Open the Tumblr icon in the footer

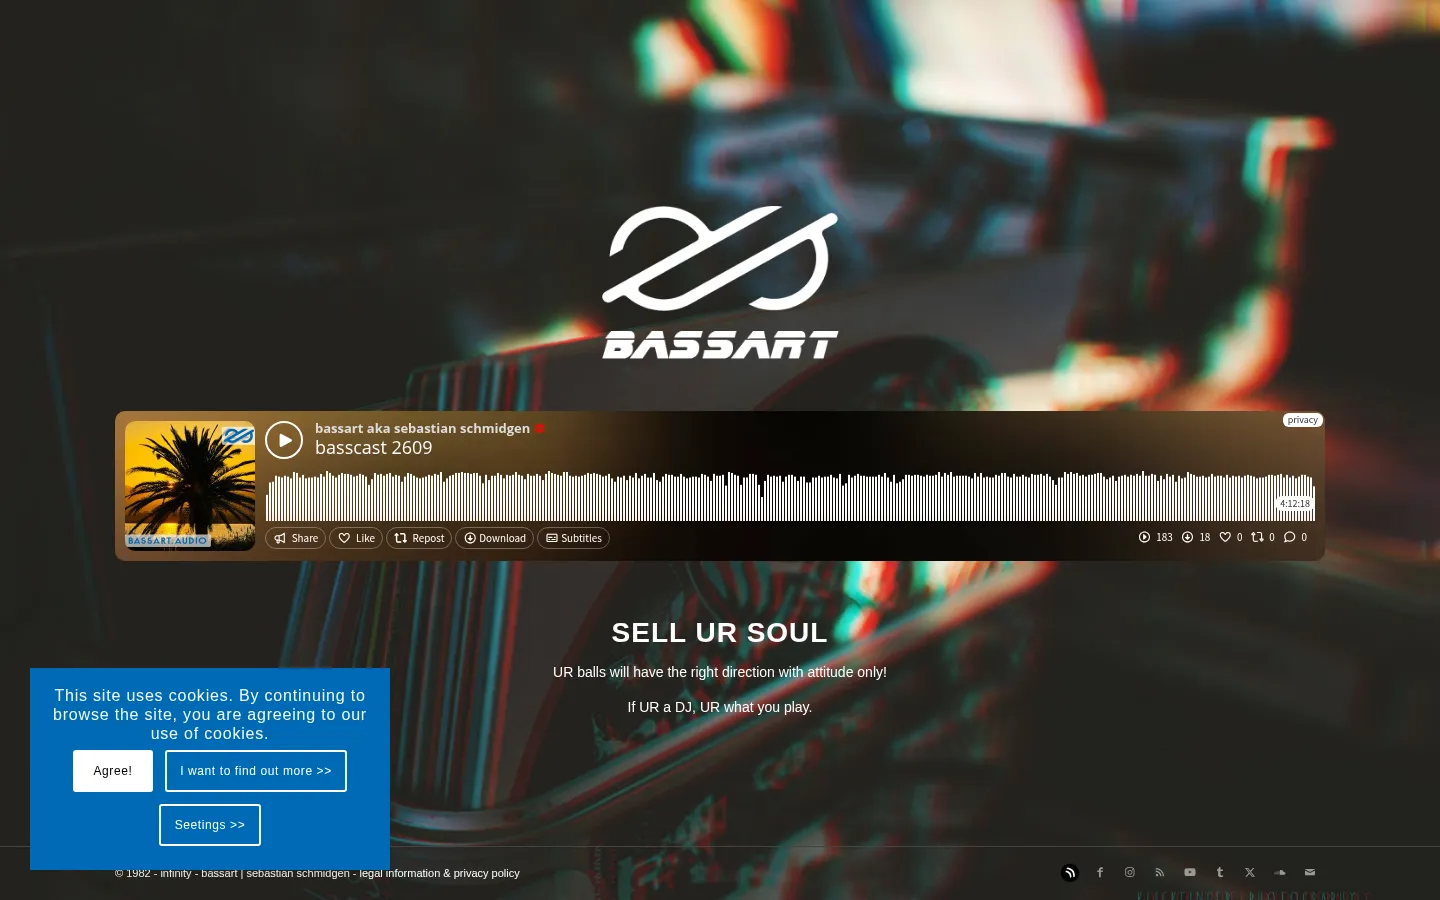(1220, 873)
